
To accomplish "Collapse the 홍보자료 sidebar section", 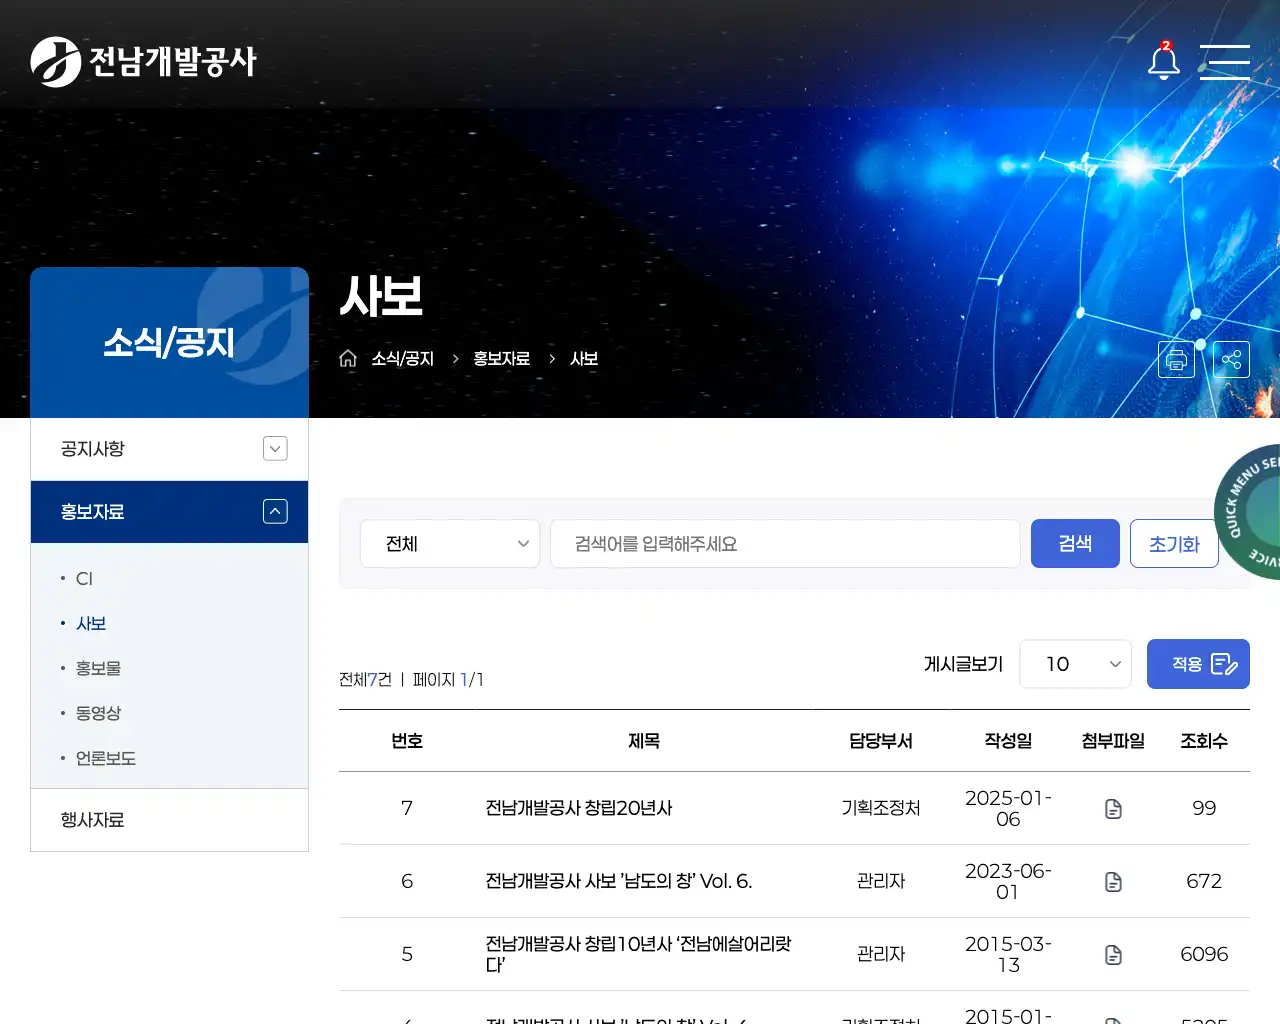I will click(x=275, y=511).
